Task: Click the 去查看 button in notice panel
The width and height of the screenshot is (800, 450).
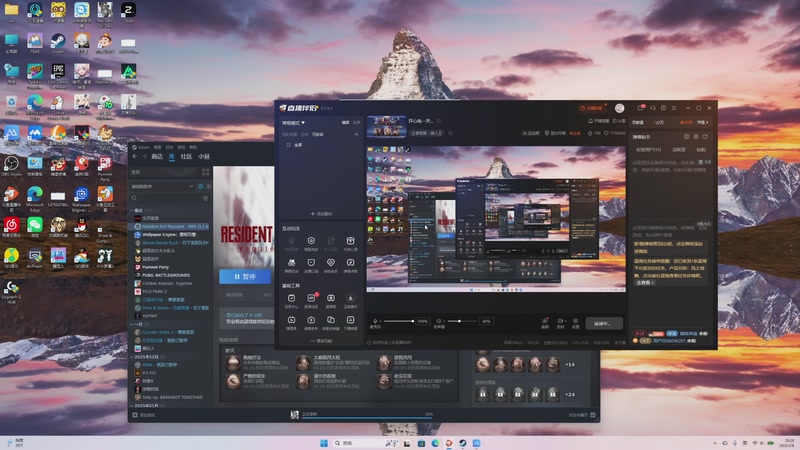Action: (644, 283)
